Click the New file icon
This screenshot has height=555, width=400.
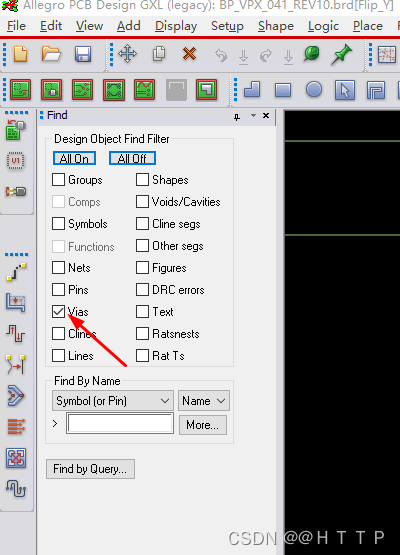click(x=20, y=54)
